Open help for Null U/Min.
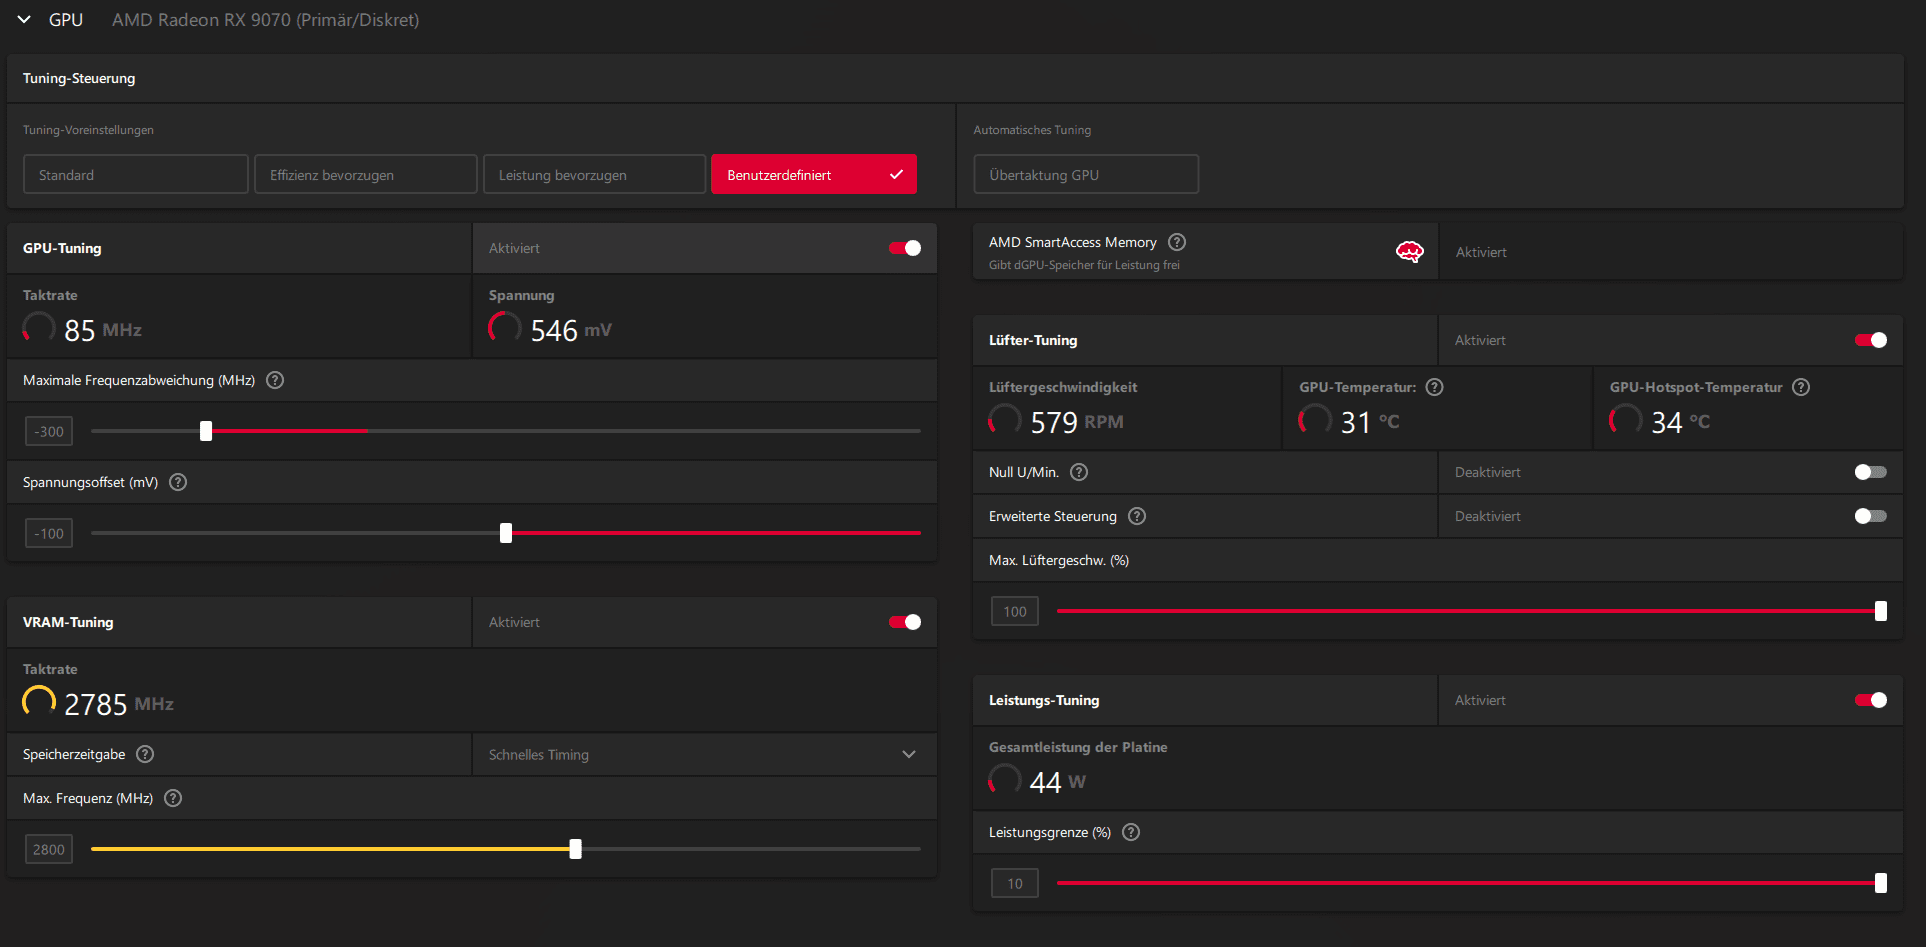This screenshot has height=947, width=1926. [1079, 472]
